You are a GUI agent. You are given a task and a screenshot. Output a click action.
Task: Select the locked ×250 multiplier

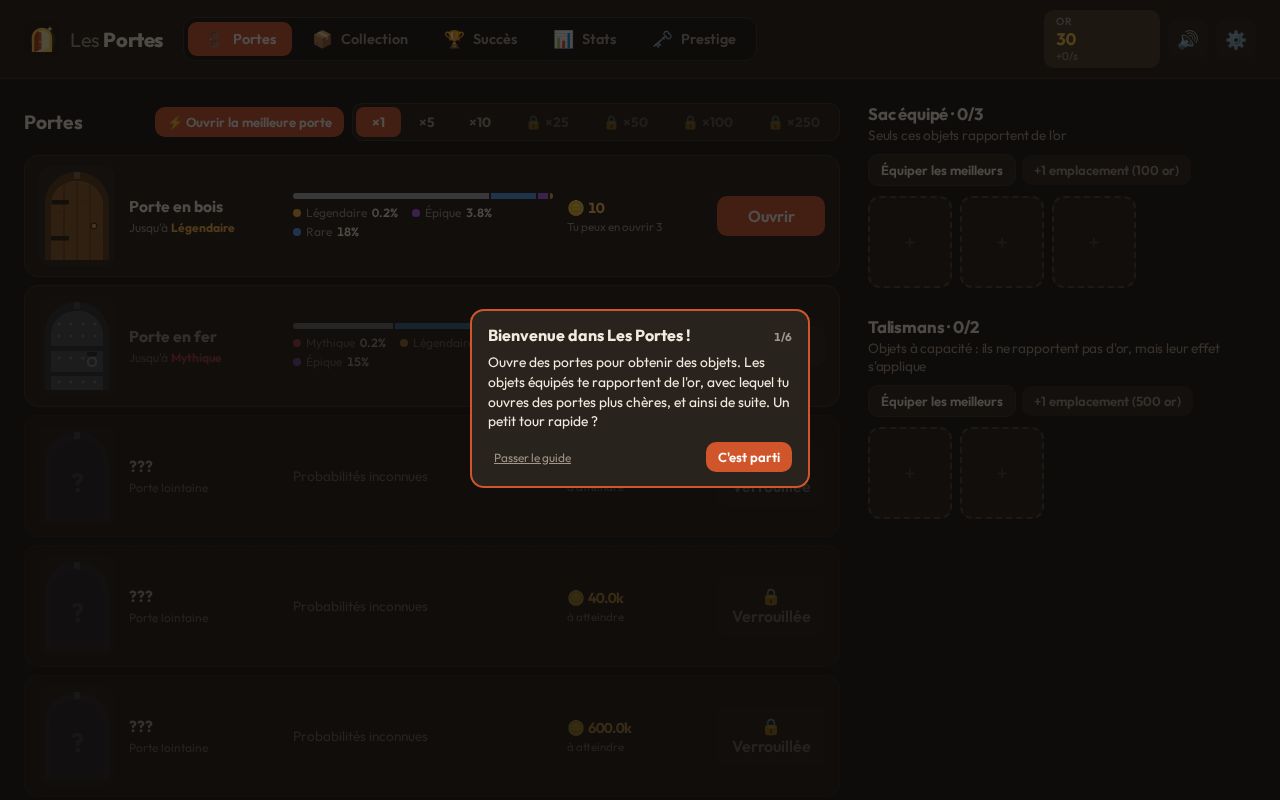coord(794,122)
